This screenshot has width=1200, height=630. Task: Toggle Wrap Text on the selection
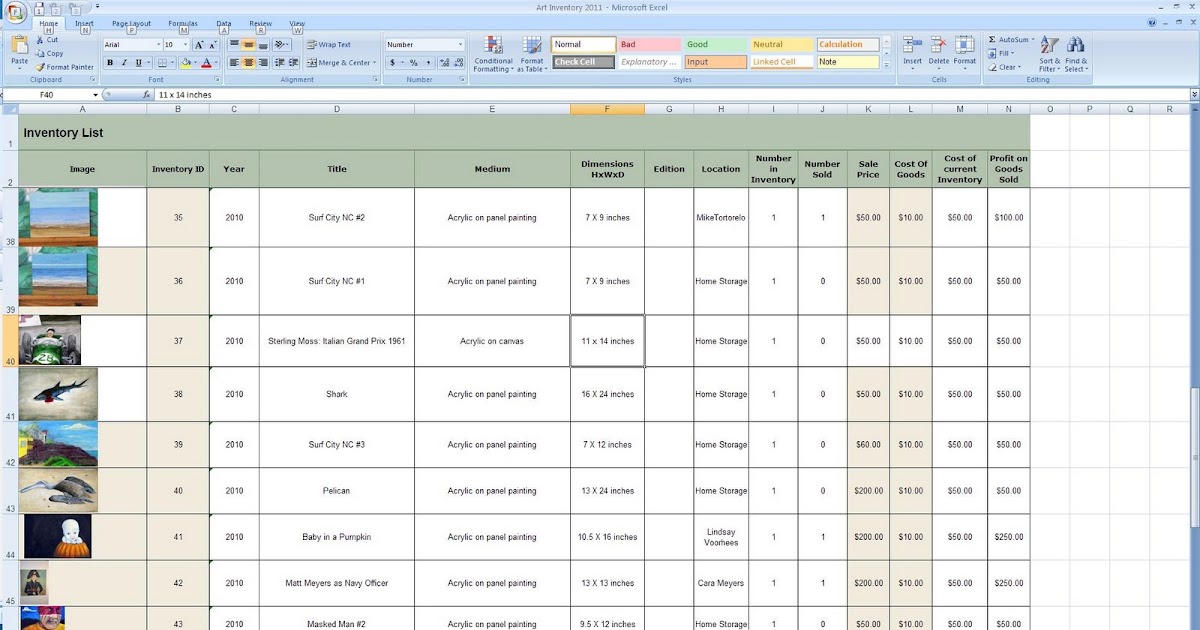click(330, 44)
